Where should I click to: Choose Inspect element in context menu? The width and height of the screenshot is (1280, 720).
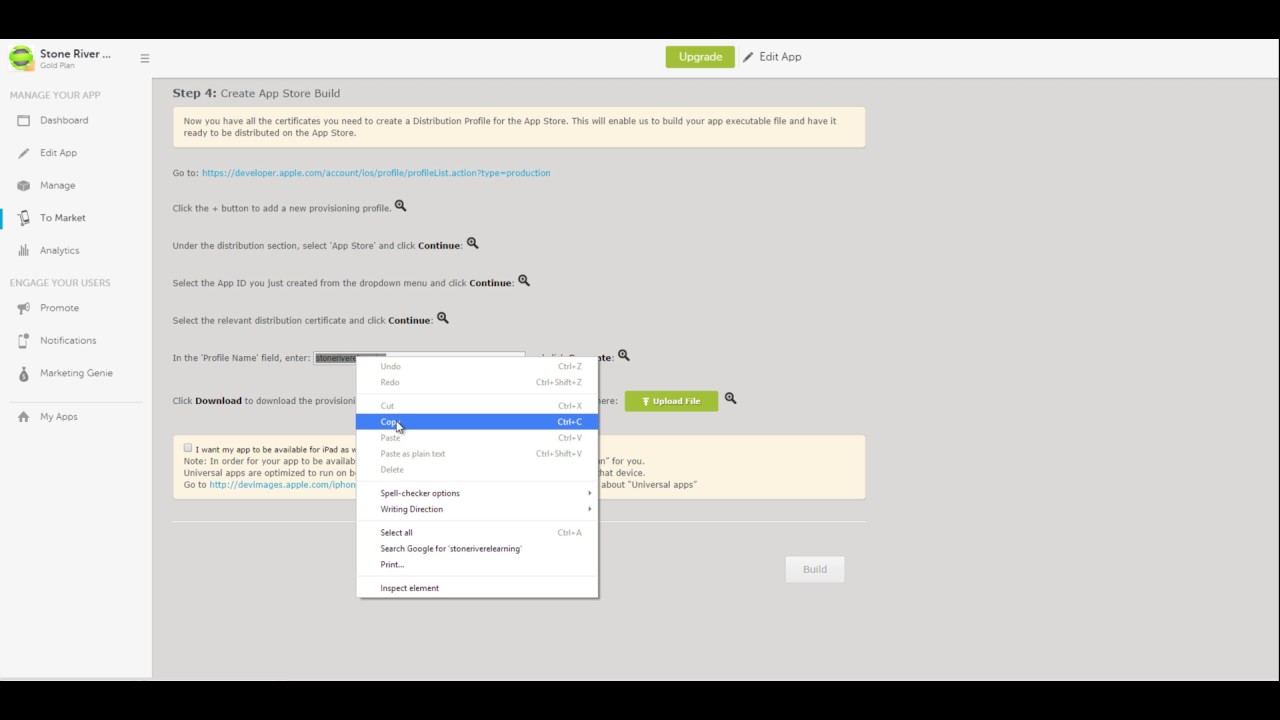[x=477, y=588]
